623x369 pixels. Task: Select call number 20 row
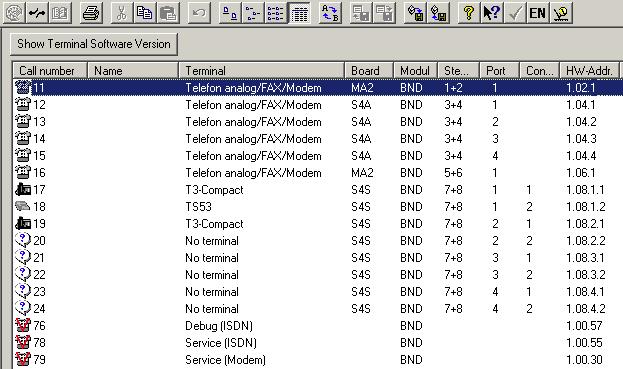pos(318,241)
